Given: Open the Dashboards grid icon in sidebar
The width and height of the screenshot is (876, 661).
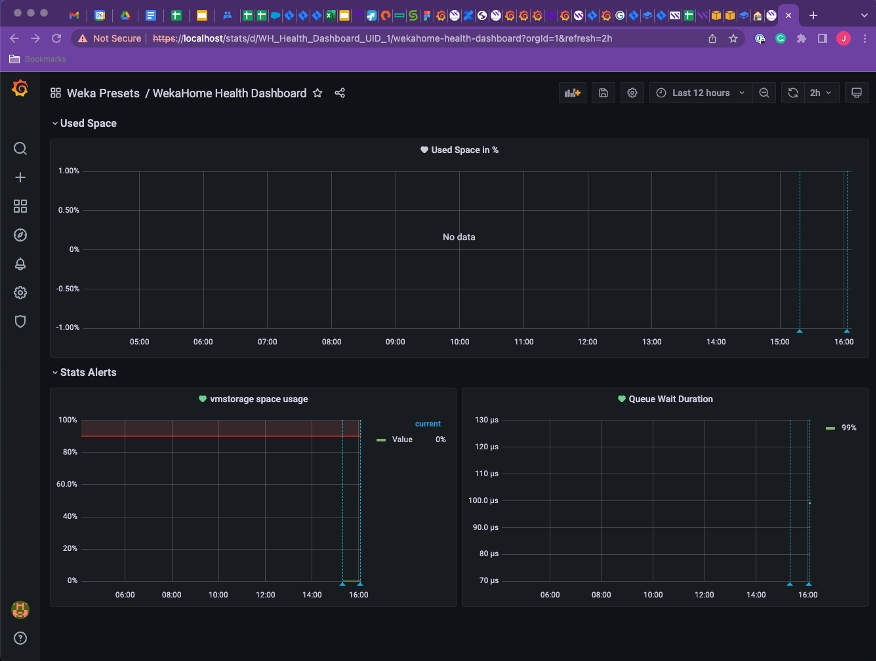Looking at the screenshot, I should 20,206.
